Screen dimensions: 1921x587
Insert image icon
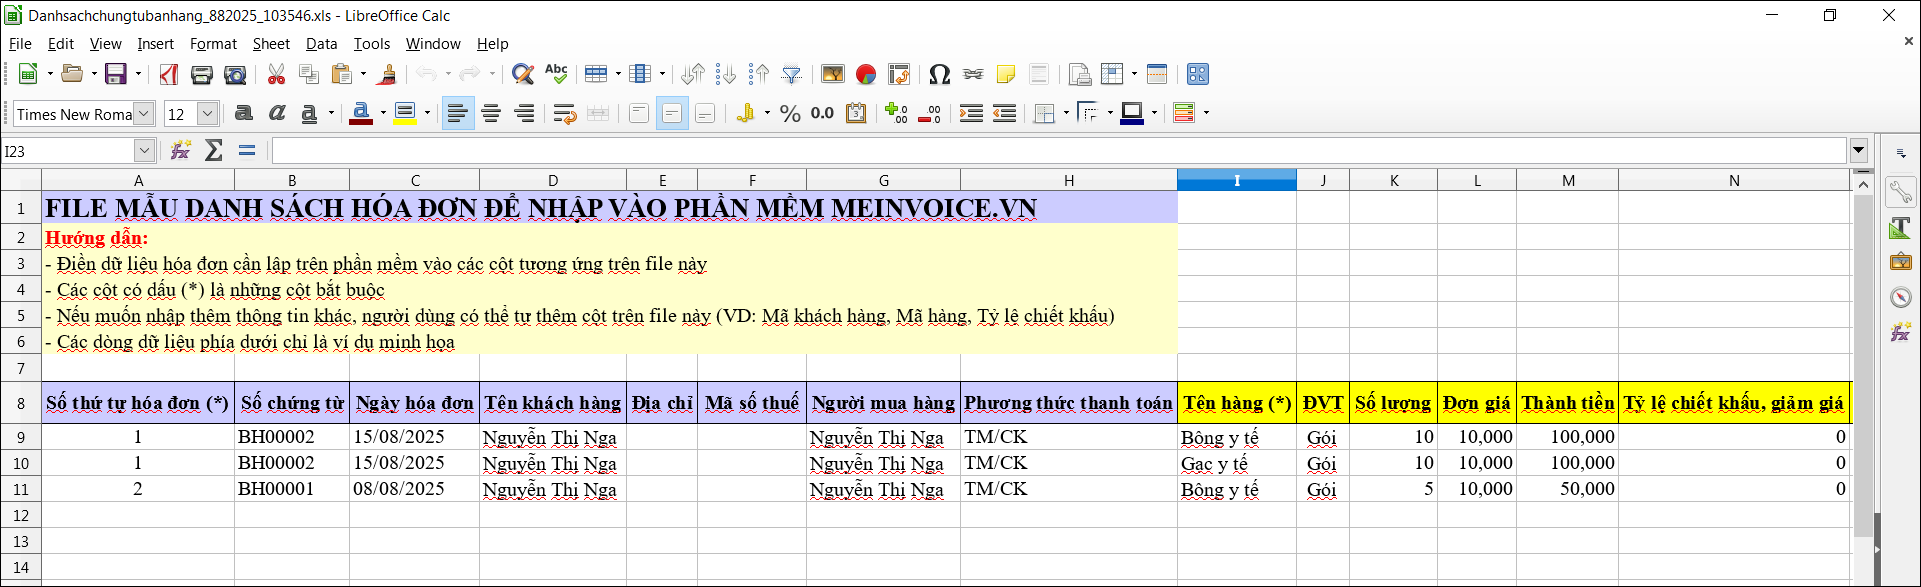coord(832,74)
